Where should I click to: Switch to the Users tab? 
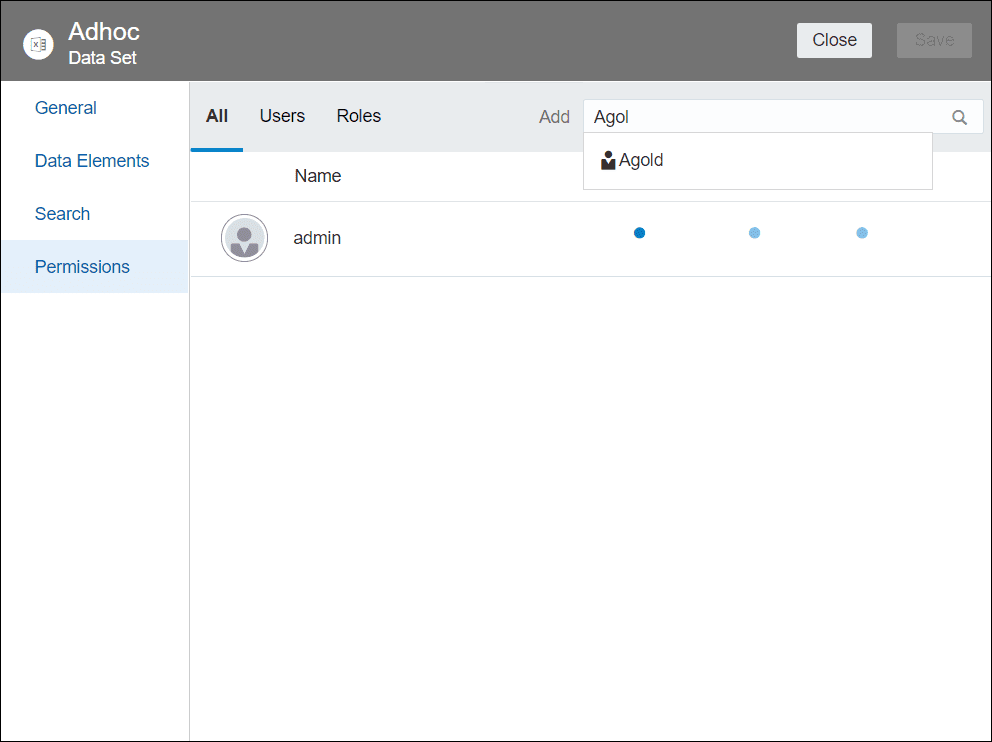point(282,116)
